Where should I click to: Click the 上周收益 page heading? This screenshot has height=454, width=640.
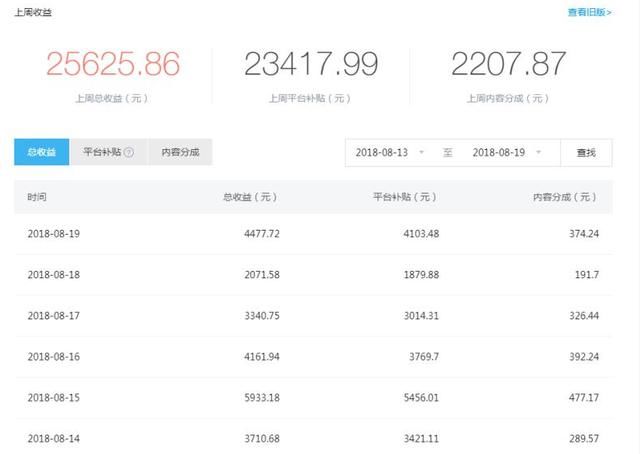pos(33,12)
